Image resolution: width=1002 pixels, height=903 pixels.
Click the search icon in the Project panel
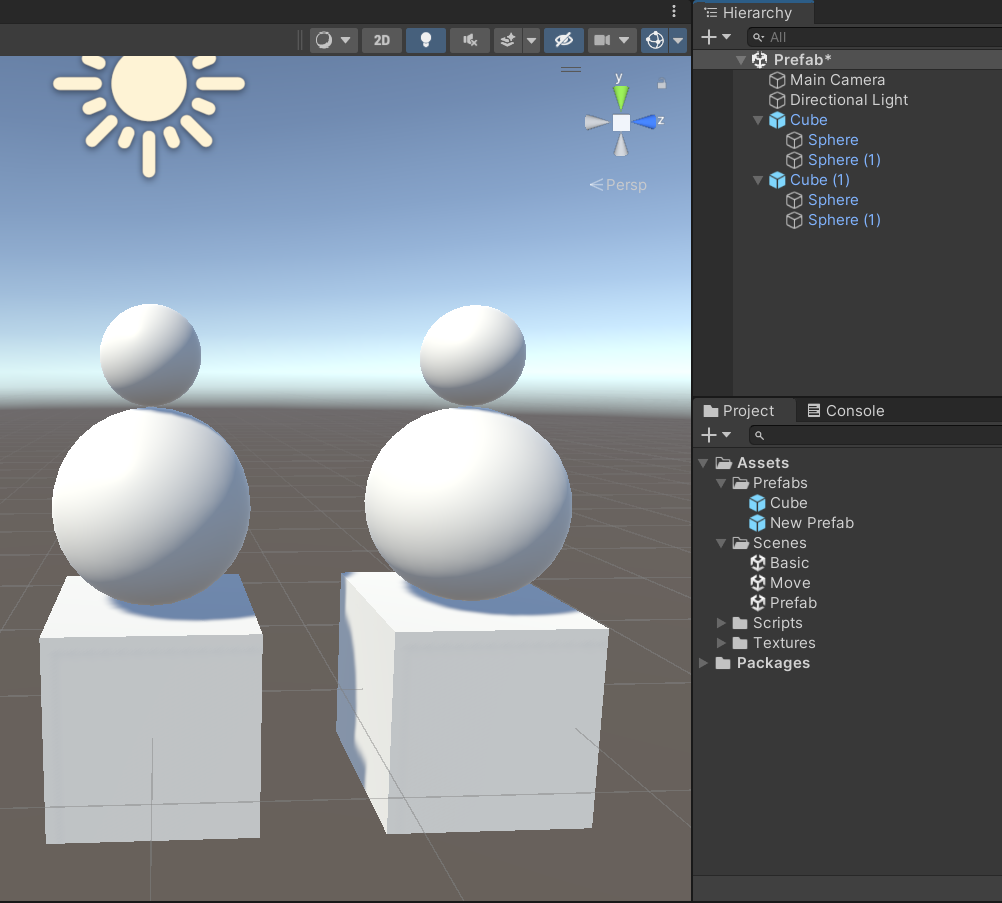[757, 434]
